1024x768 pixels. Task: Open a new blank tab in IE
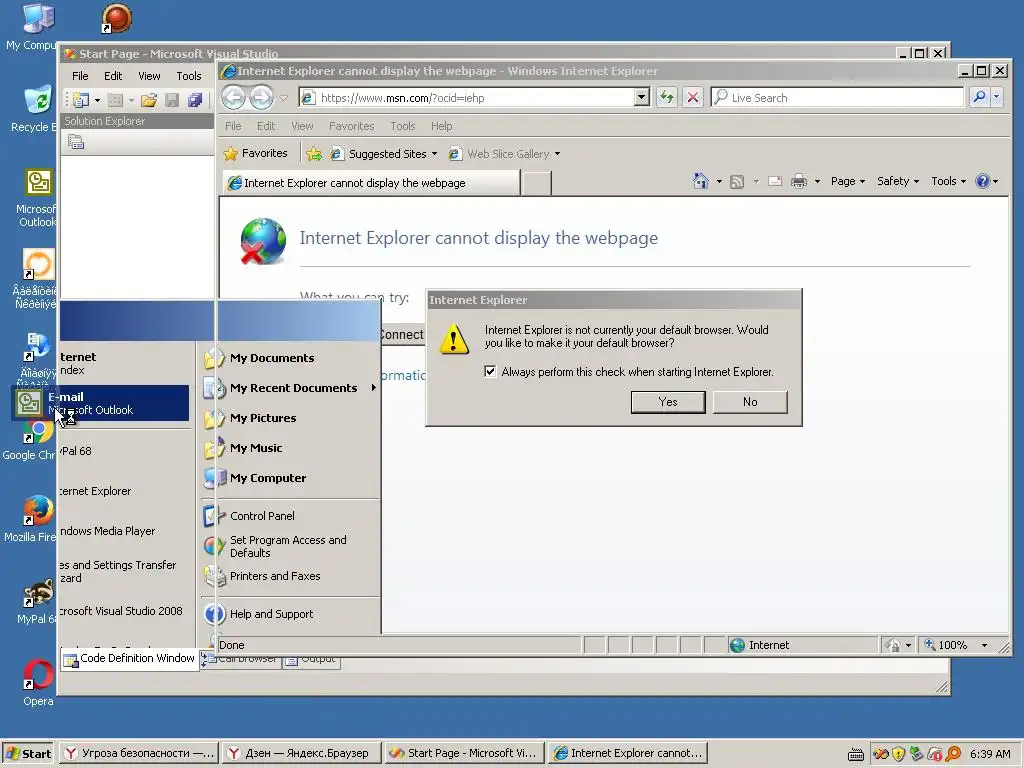tap(537, 184)
